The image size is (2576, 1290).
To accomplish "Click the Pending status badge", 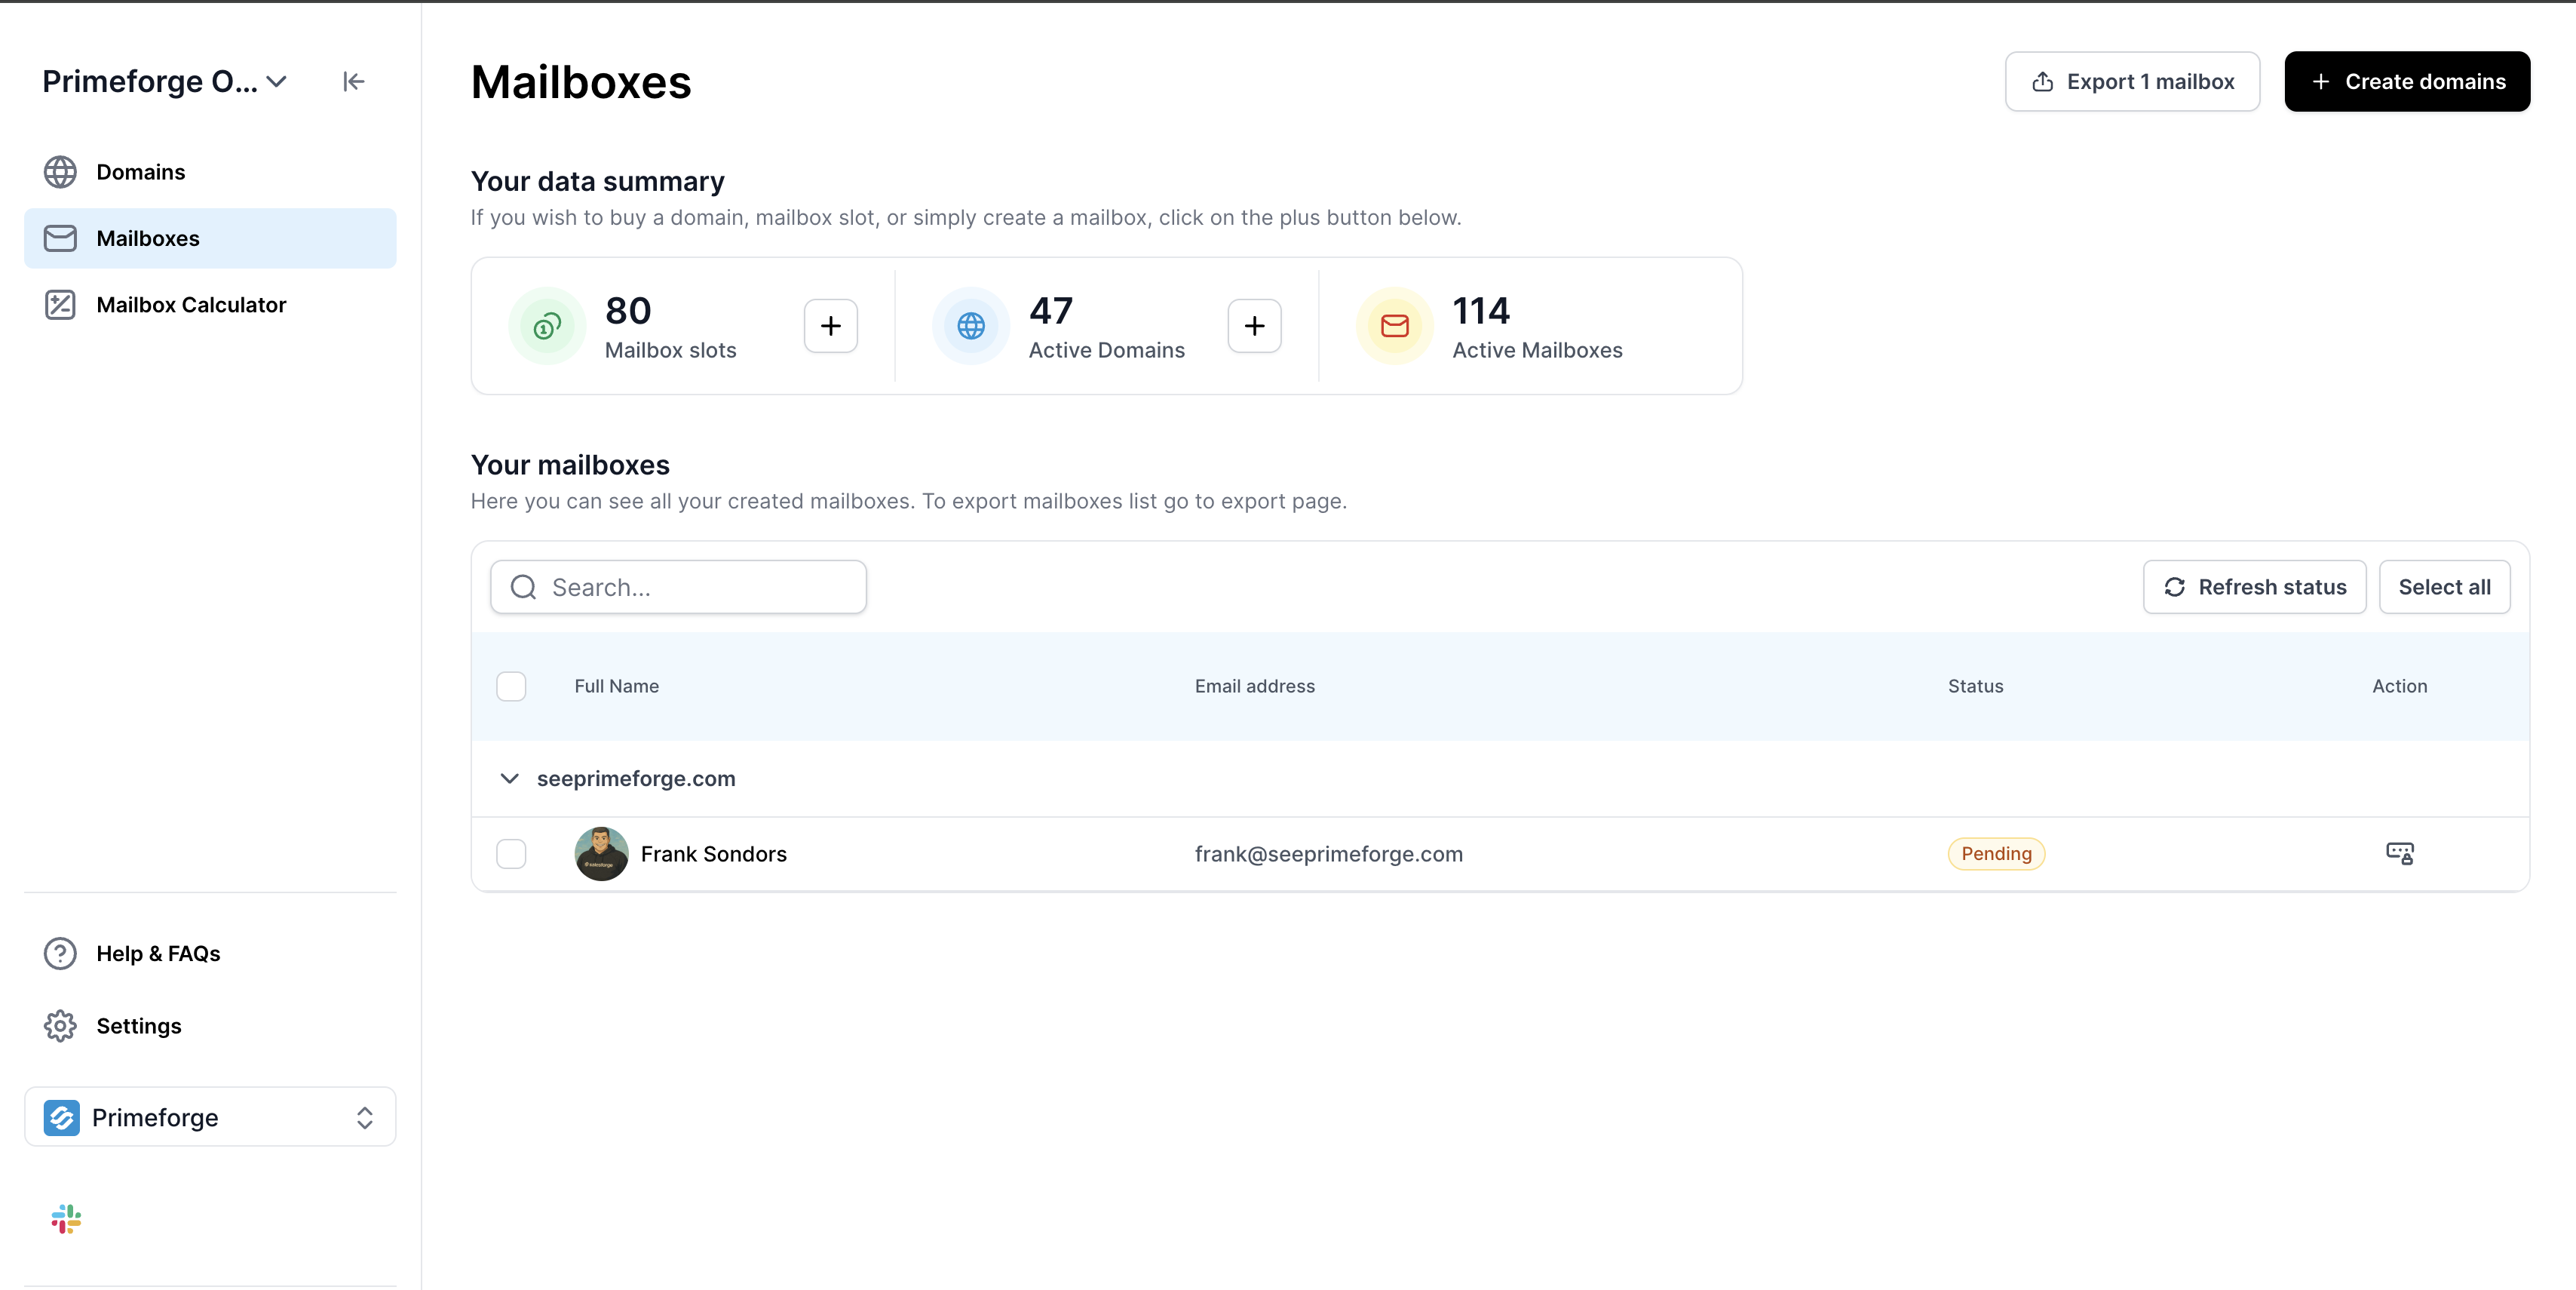I will pyautogui.click(x=1996, y=854).
